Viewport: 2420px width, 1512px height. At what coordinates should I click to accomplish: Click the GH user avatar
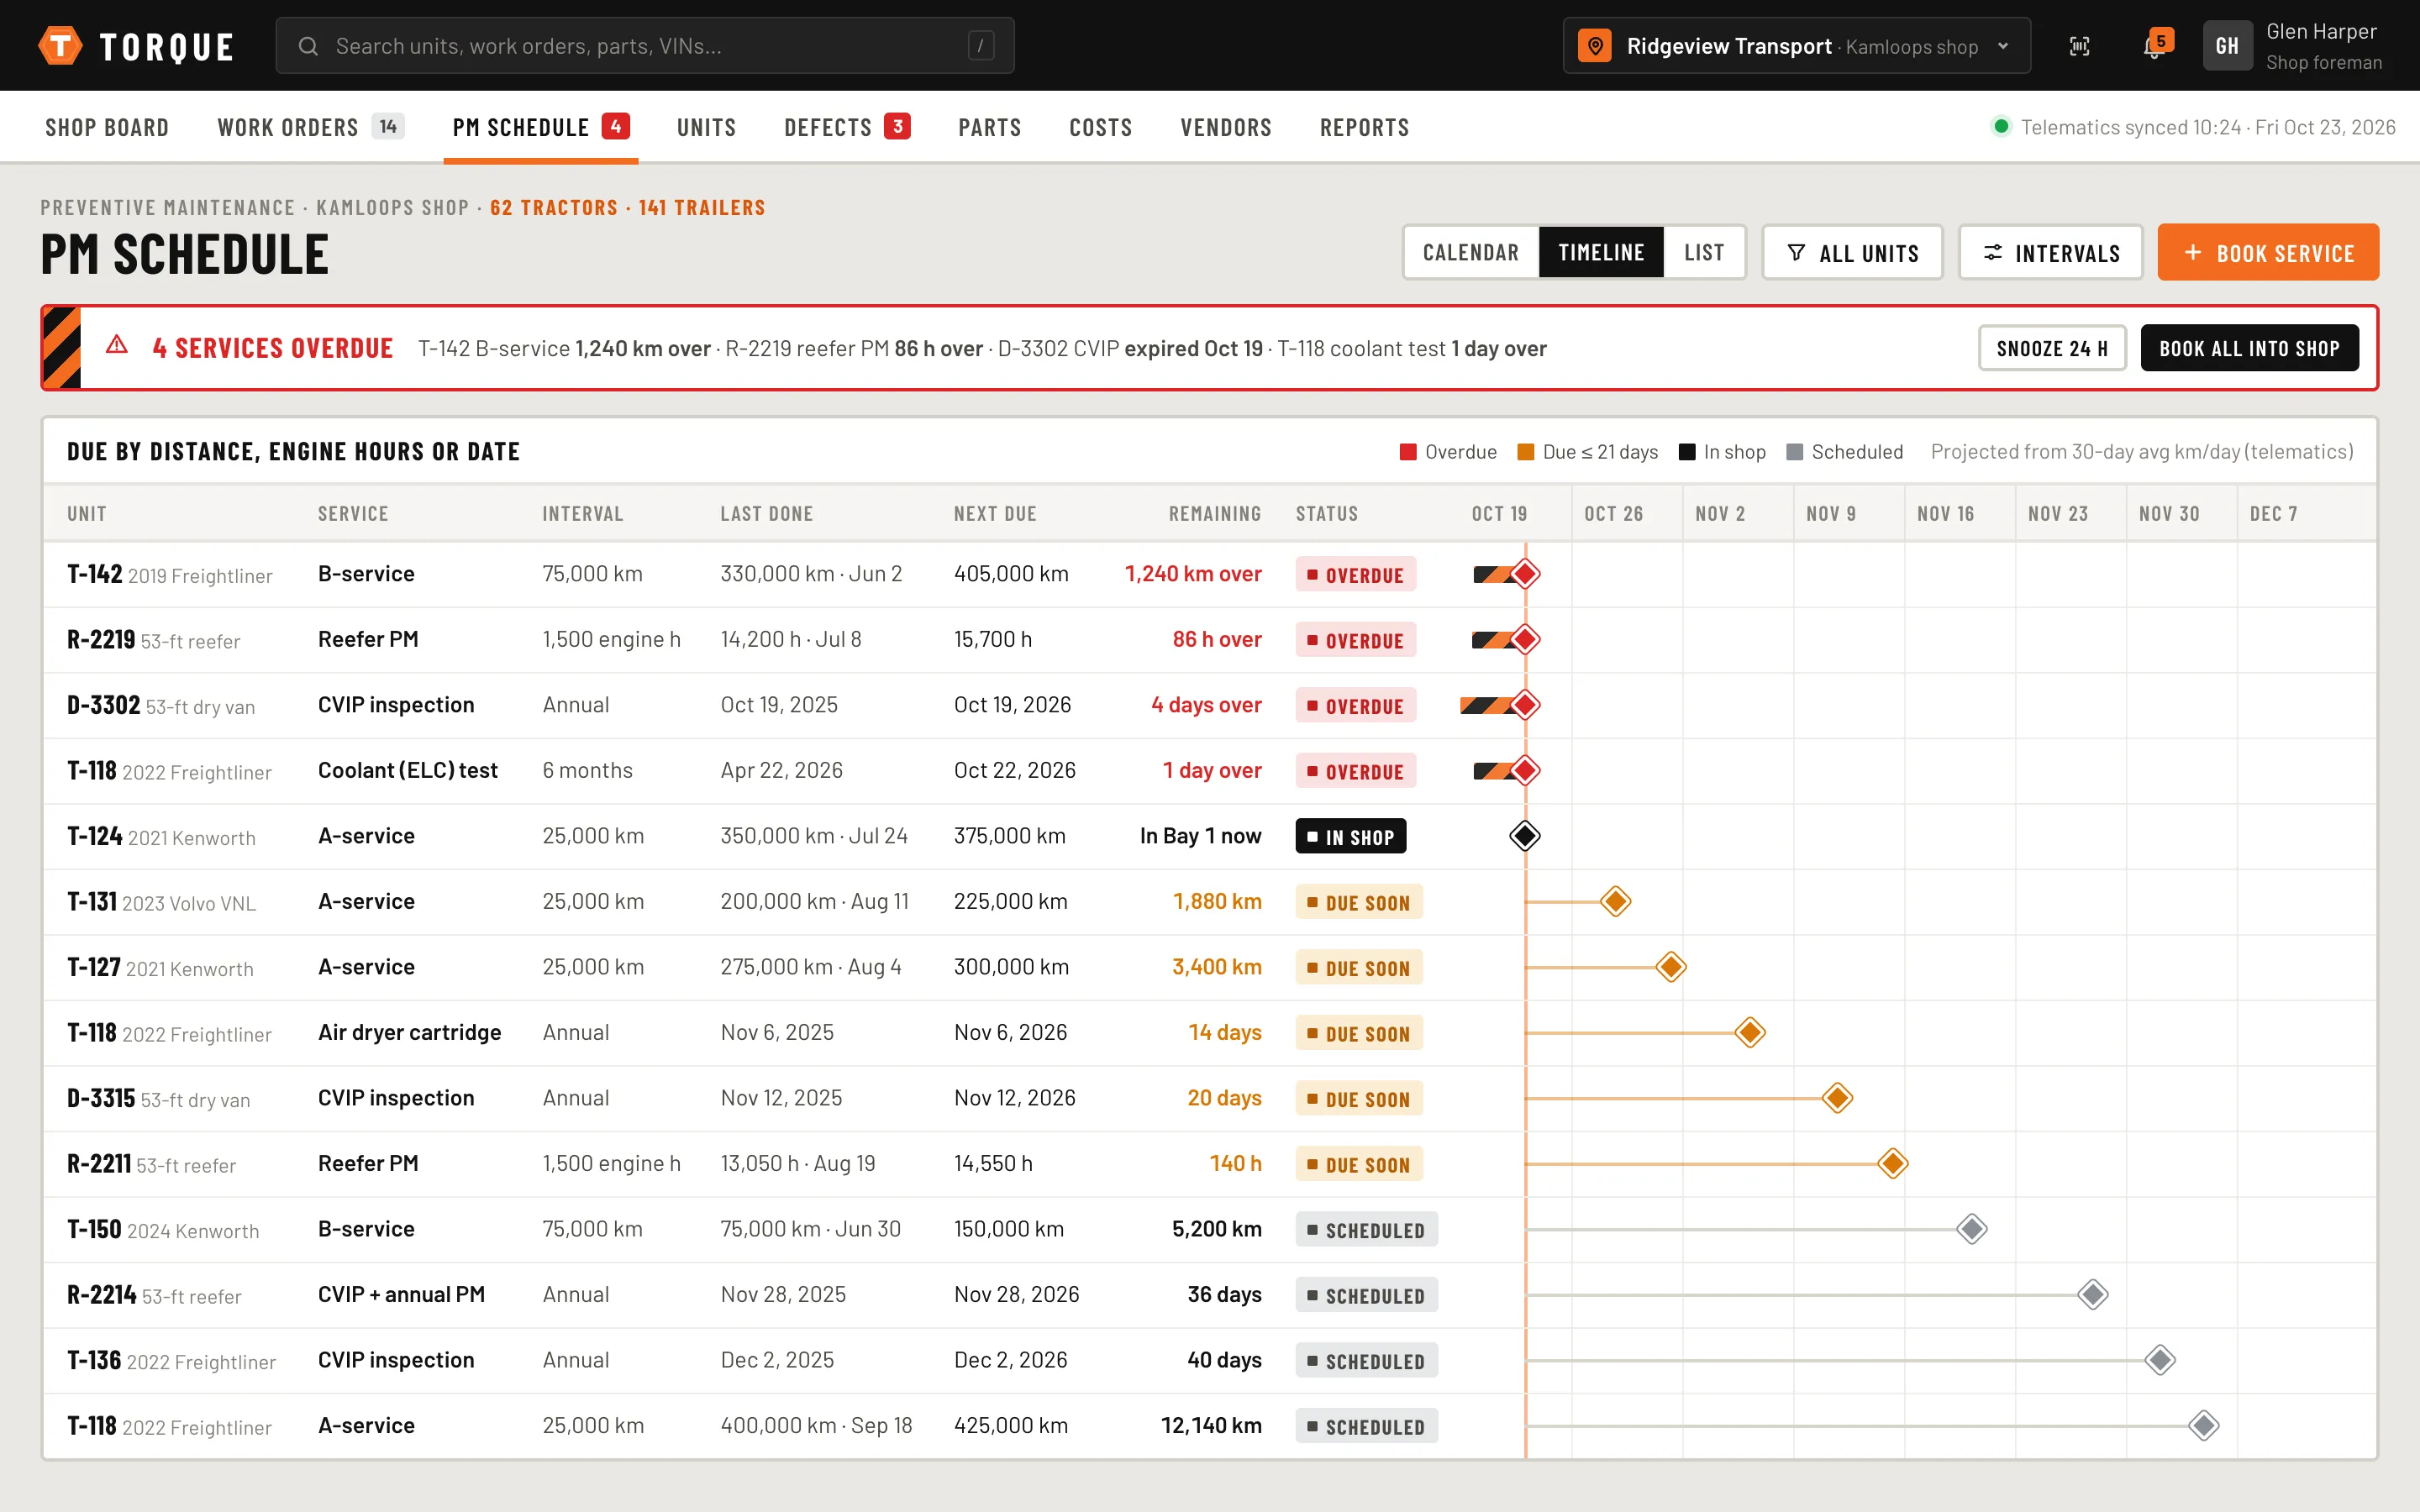tap(2227, 46)
